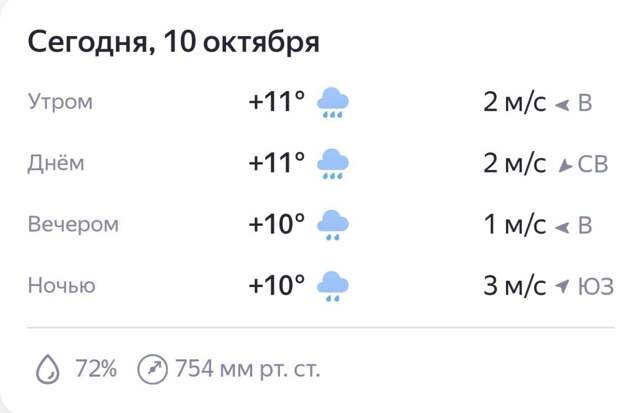620x413 pixels.
Task: Select the 'Днём' row label
Action: pyautogui.click(x=54, y=164)
